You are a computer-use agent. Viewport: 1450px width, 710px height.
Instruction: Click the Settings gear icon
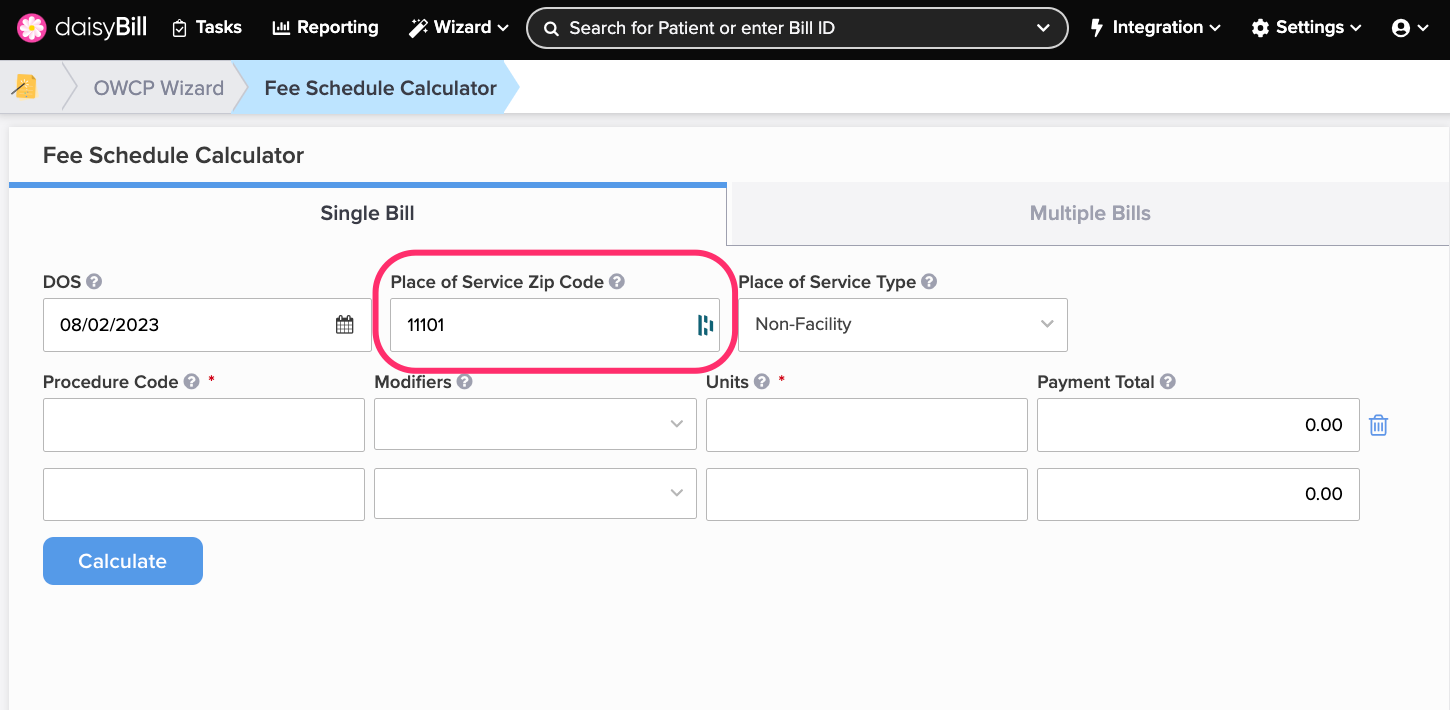pos(1260,28)
